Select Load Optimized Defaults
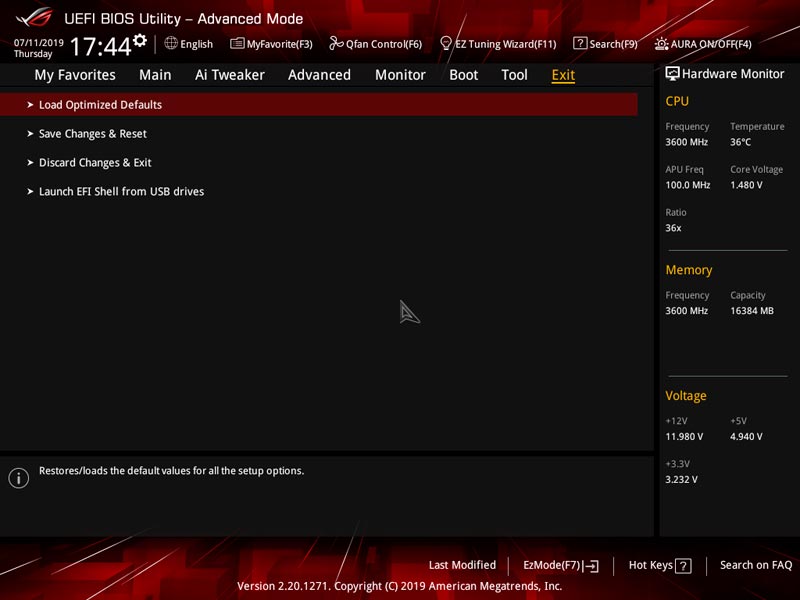The width and height of the screenshot is (800, 600). [x=319, y=105]
